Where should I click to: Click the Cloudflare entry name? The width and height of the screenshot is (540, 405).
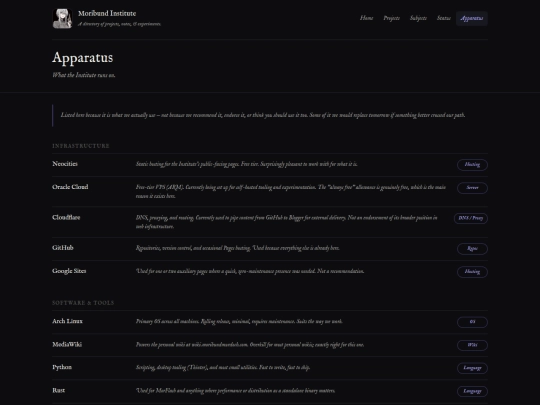pos(66,217)
